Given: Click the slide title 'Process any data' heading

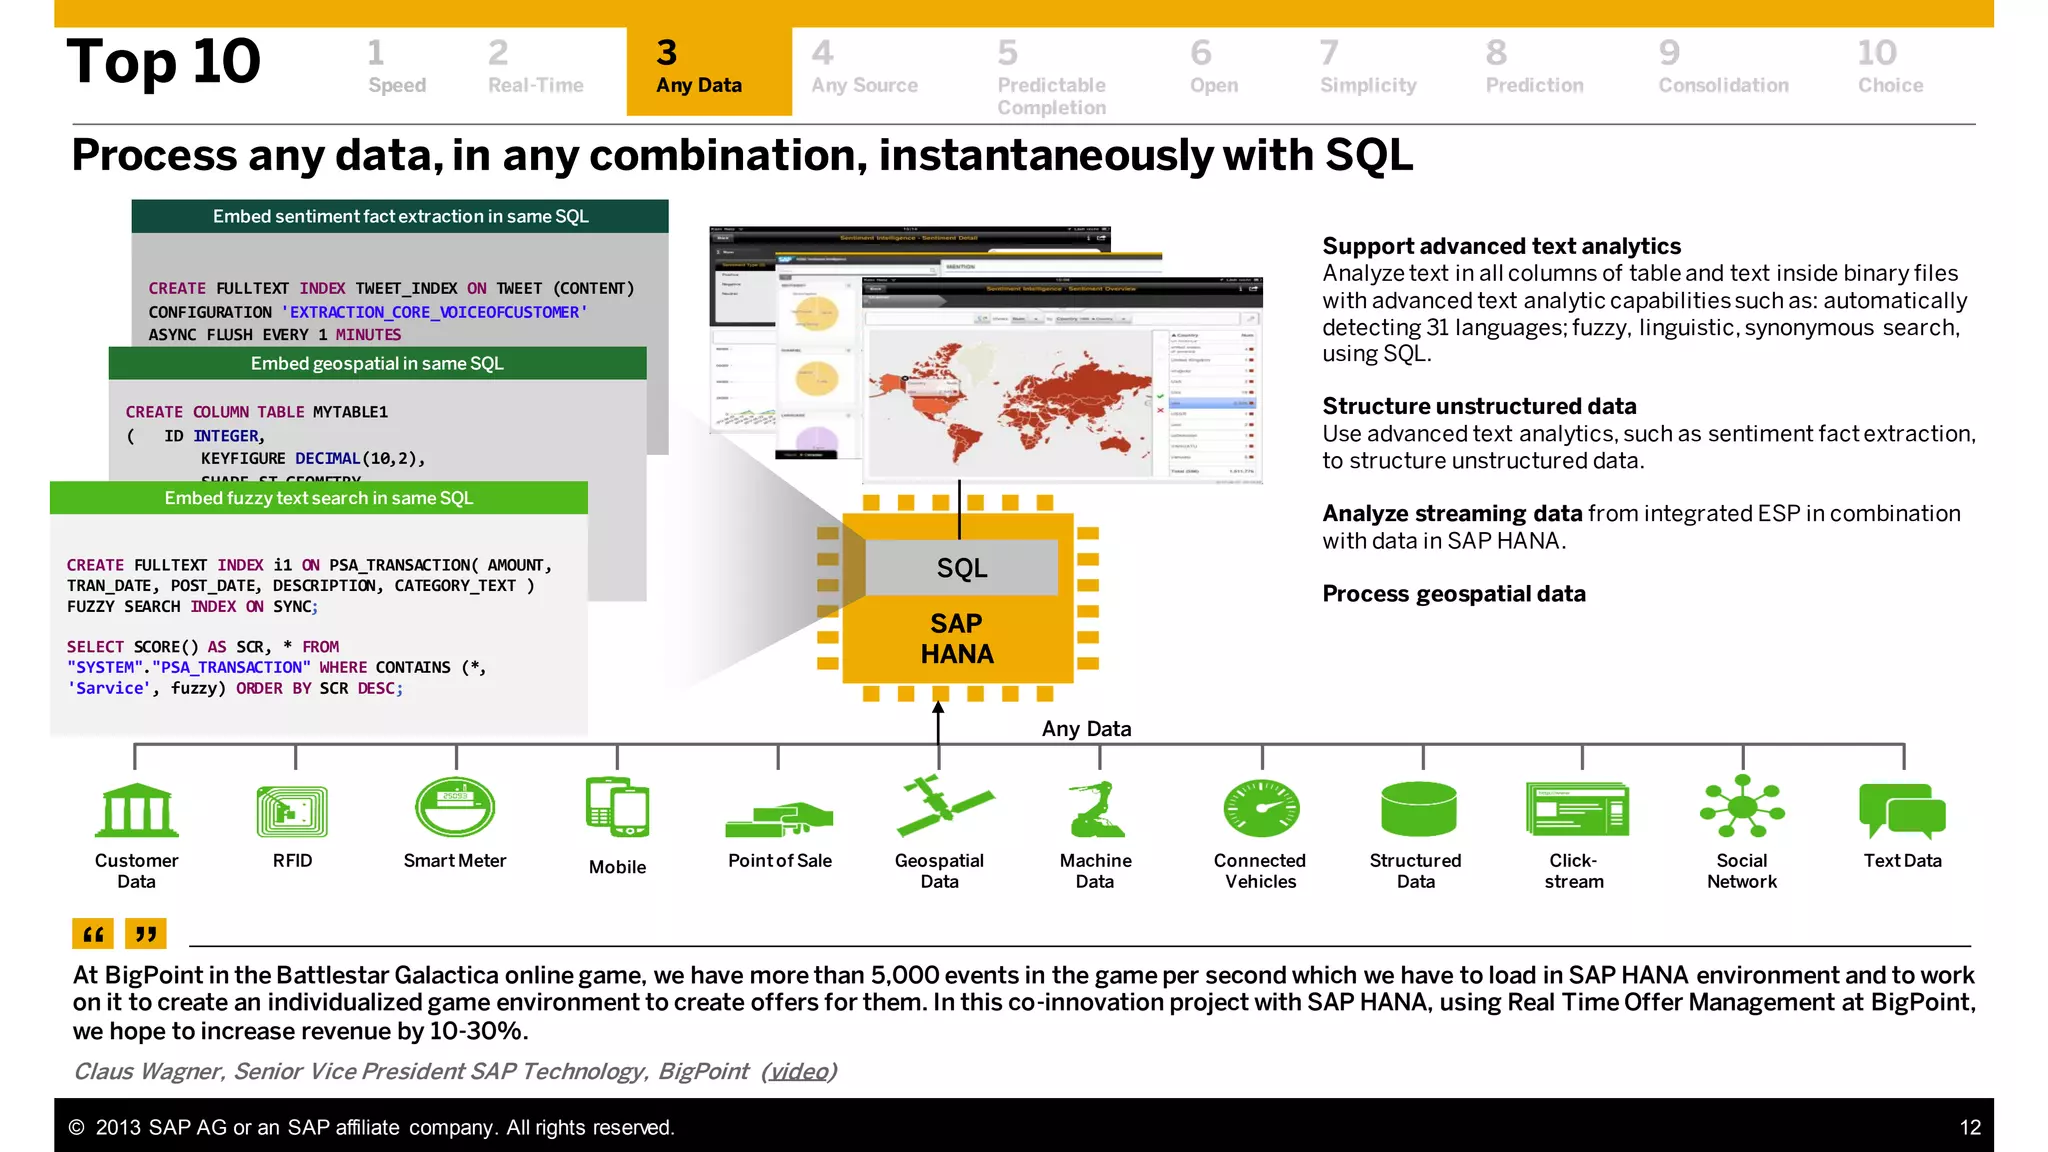Looking at the screenshot, I should (742, 155).
